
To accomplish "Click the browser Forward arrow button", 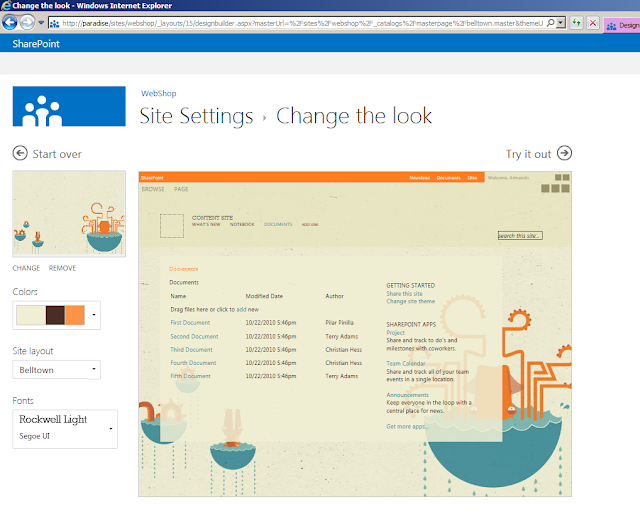I will click(27, 22).
